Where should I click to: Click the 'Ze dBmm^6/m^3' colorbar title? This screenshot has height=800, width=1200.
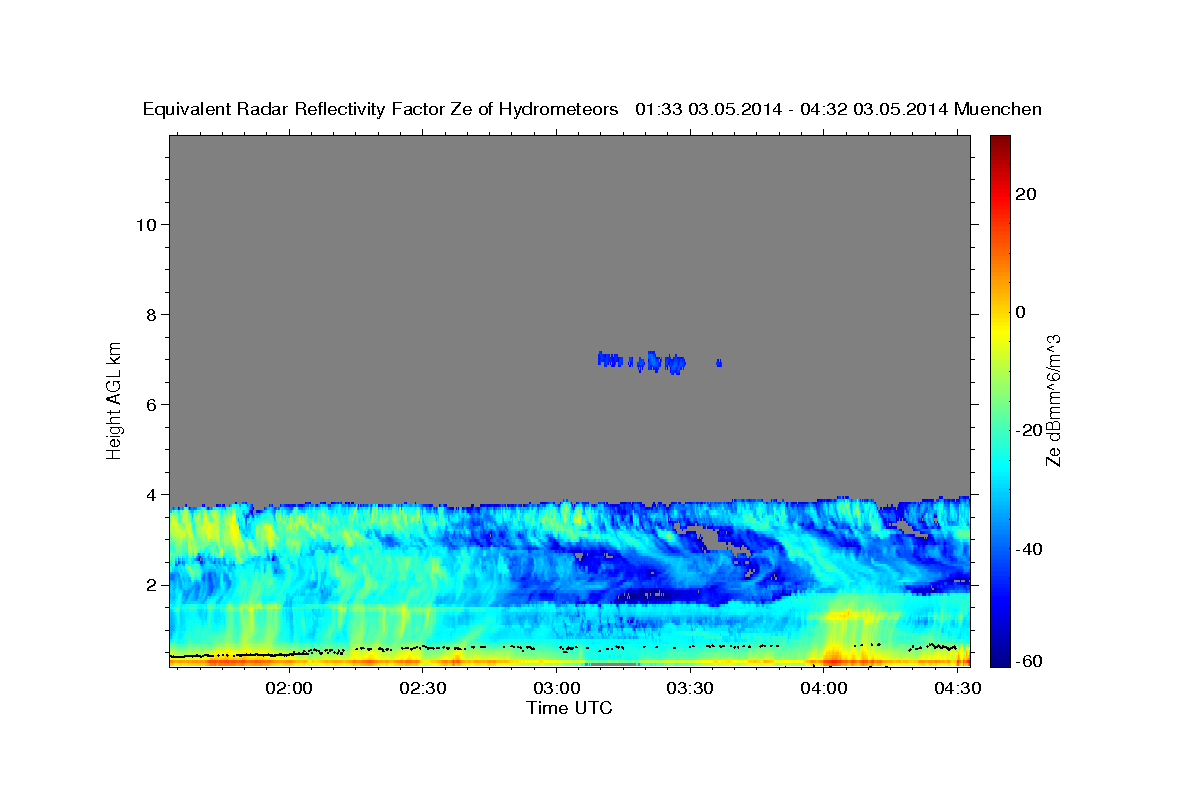(1053, 401)
